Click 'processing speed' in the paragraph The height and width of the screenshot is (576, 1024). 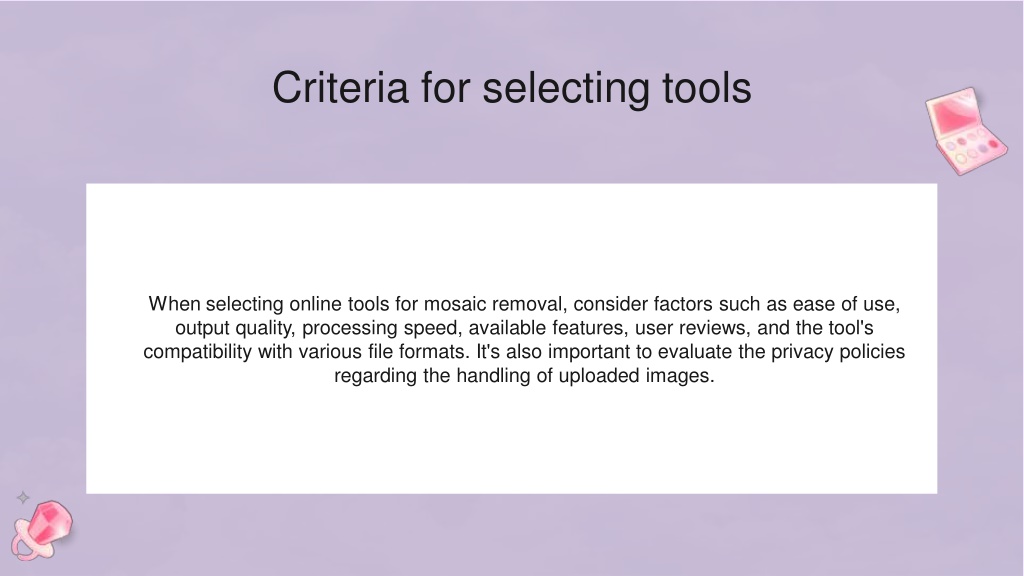pos(381,328)
